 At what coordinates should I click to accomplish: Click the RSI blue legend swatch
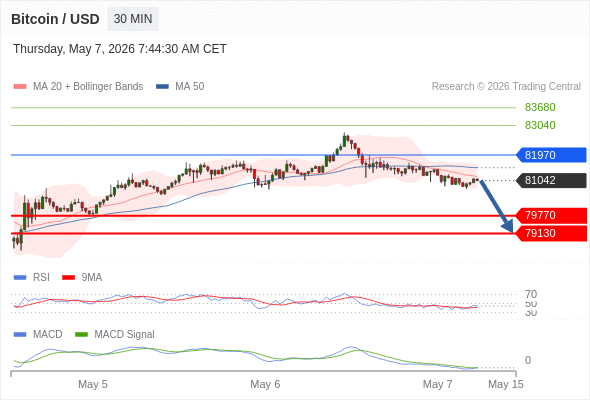tap(20, 278)
